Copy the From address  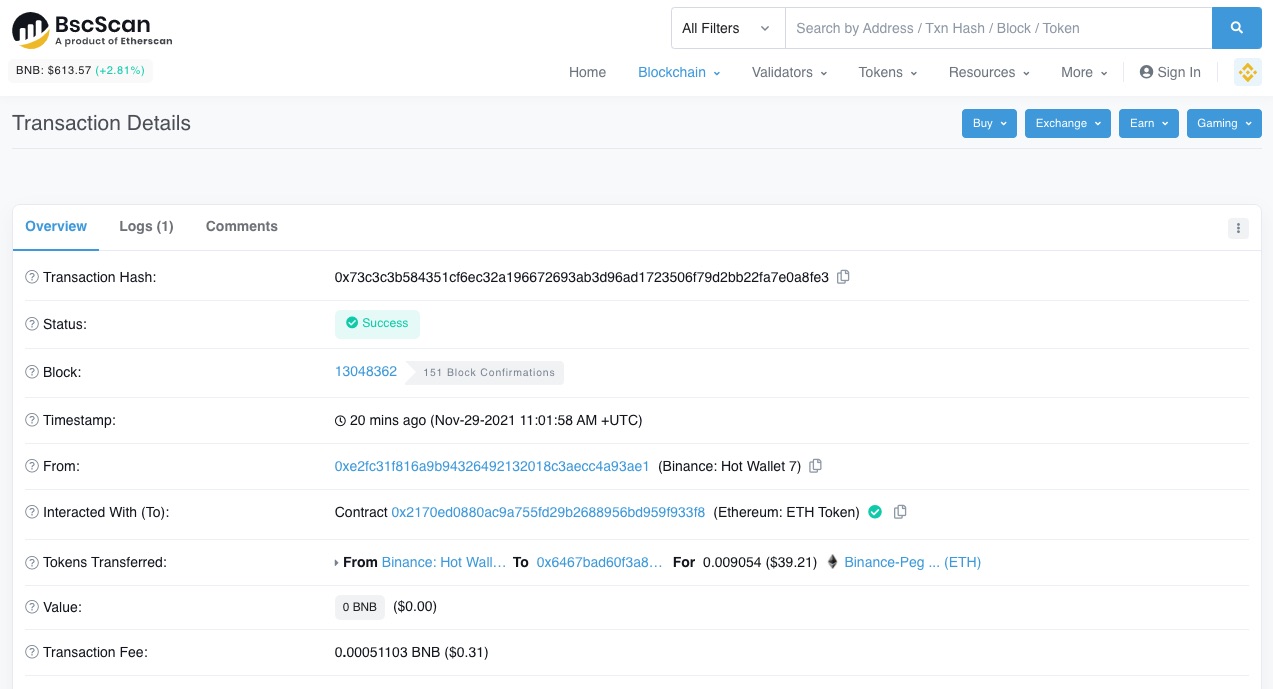pos(815,466)
